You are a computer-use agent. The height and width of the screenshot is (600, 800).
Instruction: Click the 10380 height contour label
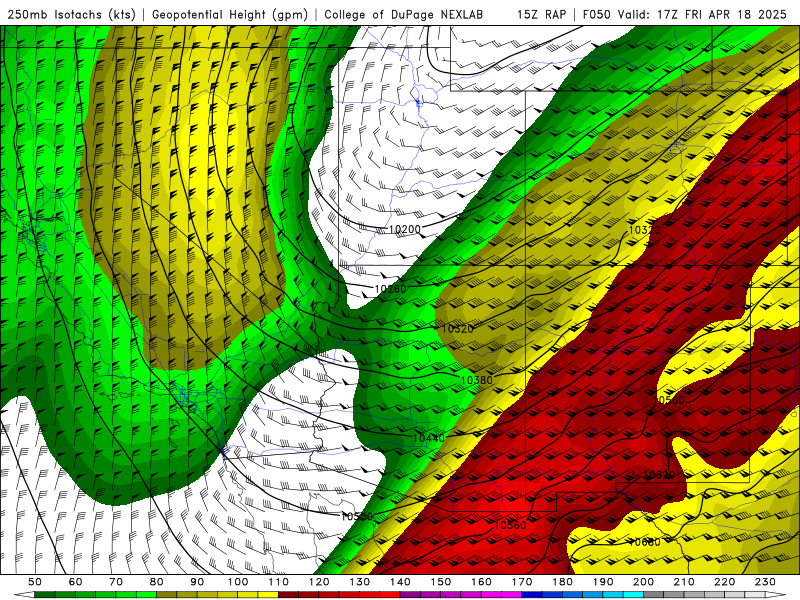point(477,380)
